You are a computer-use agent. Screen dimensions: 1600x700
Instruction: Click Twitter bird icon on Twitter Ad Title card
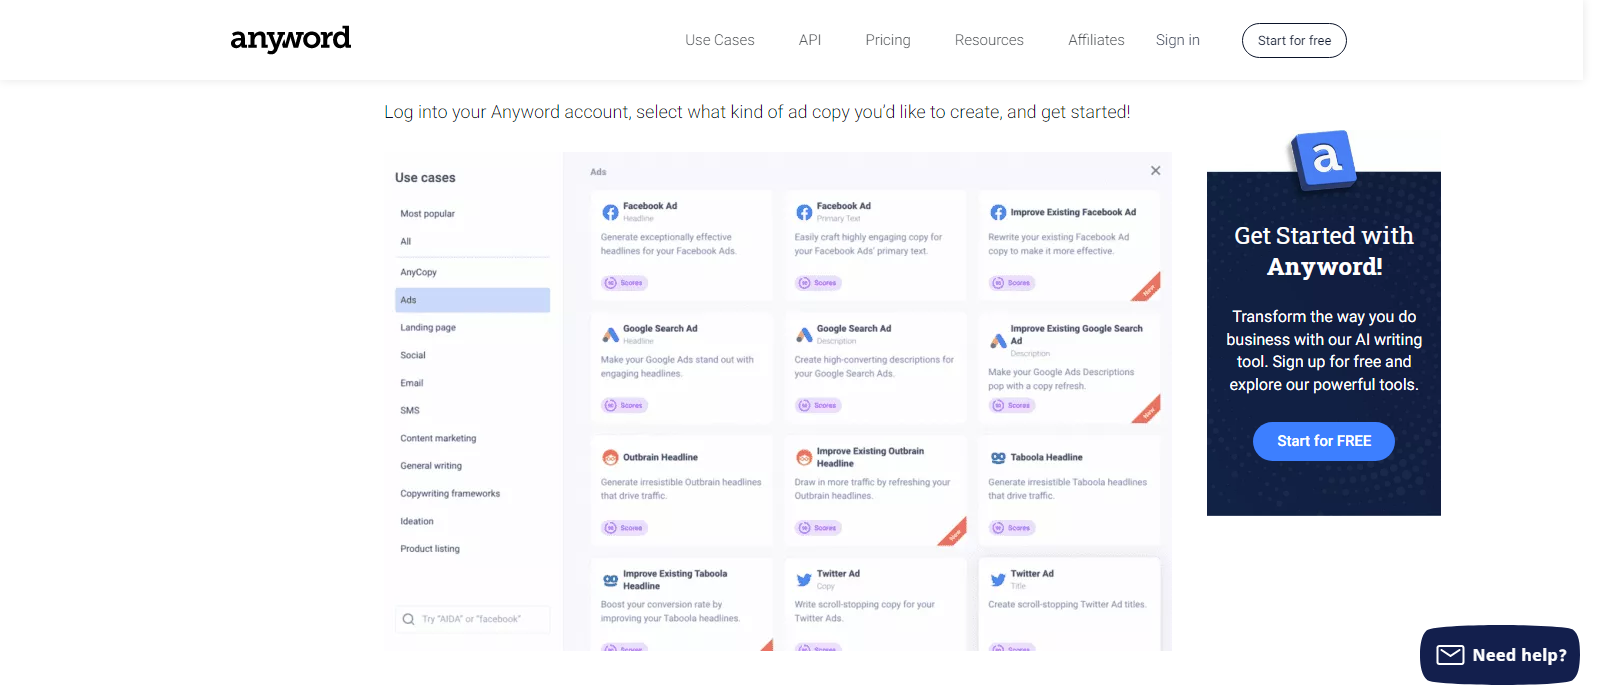[998, 580]
